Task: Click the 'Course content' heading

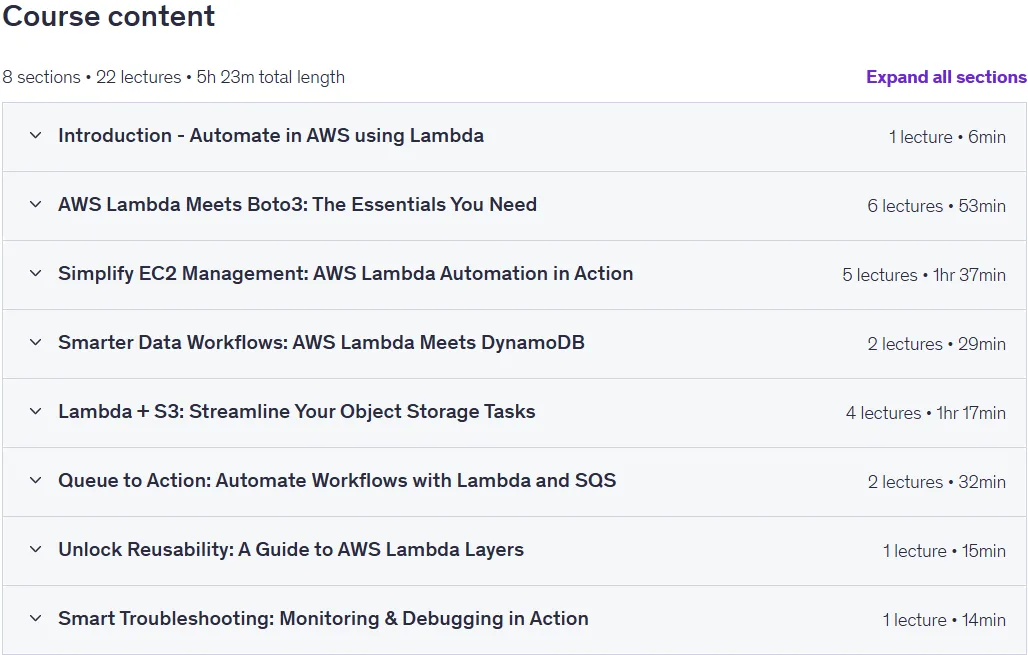Action: (109, 16)
